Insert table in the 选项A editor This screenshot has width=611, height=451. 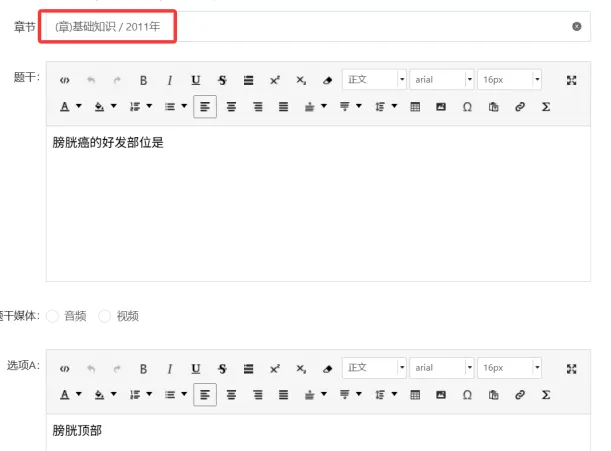click(415, 394)
